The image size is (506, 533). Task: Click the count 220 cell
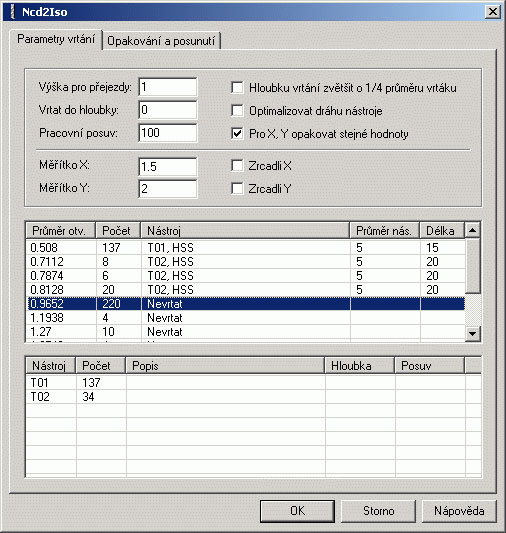pyautogui.click(x=111, y=304)
